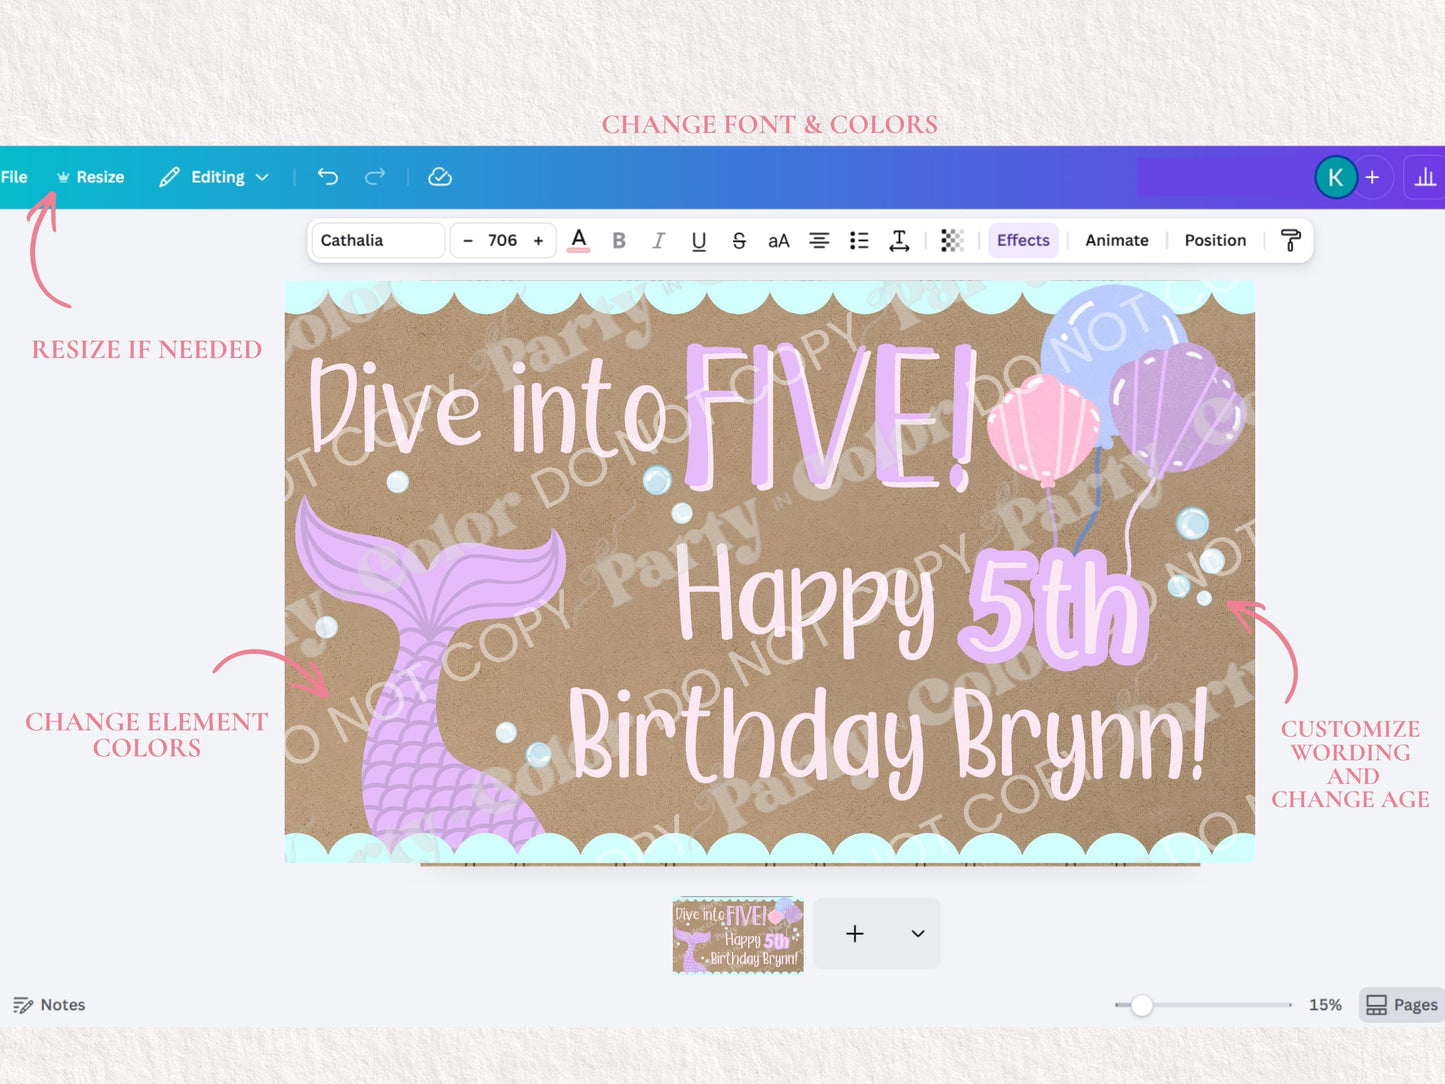Select the pink shell balloon graphic
The width and height of the screenshot is (1445, 1084).
(1042, 430)
